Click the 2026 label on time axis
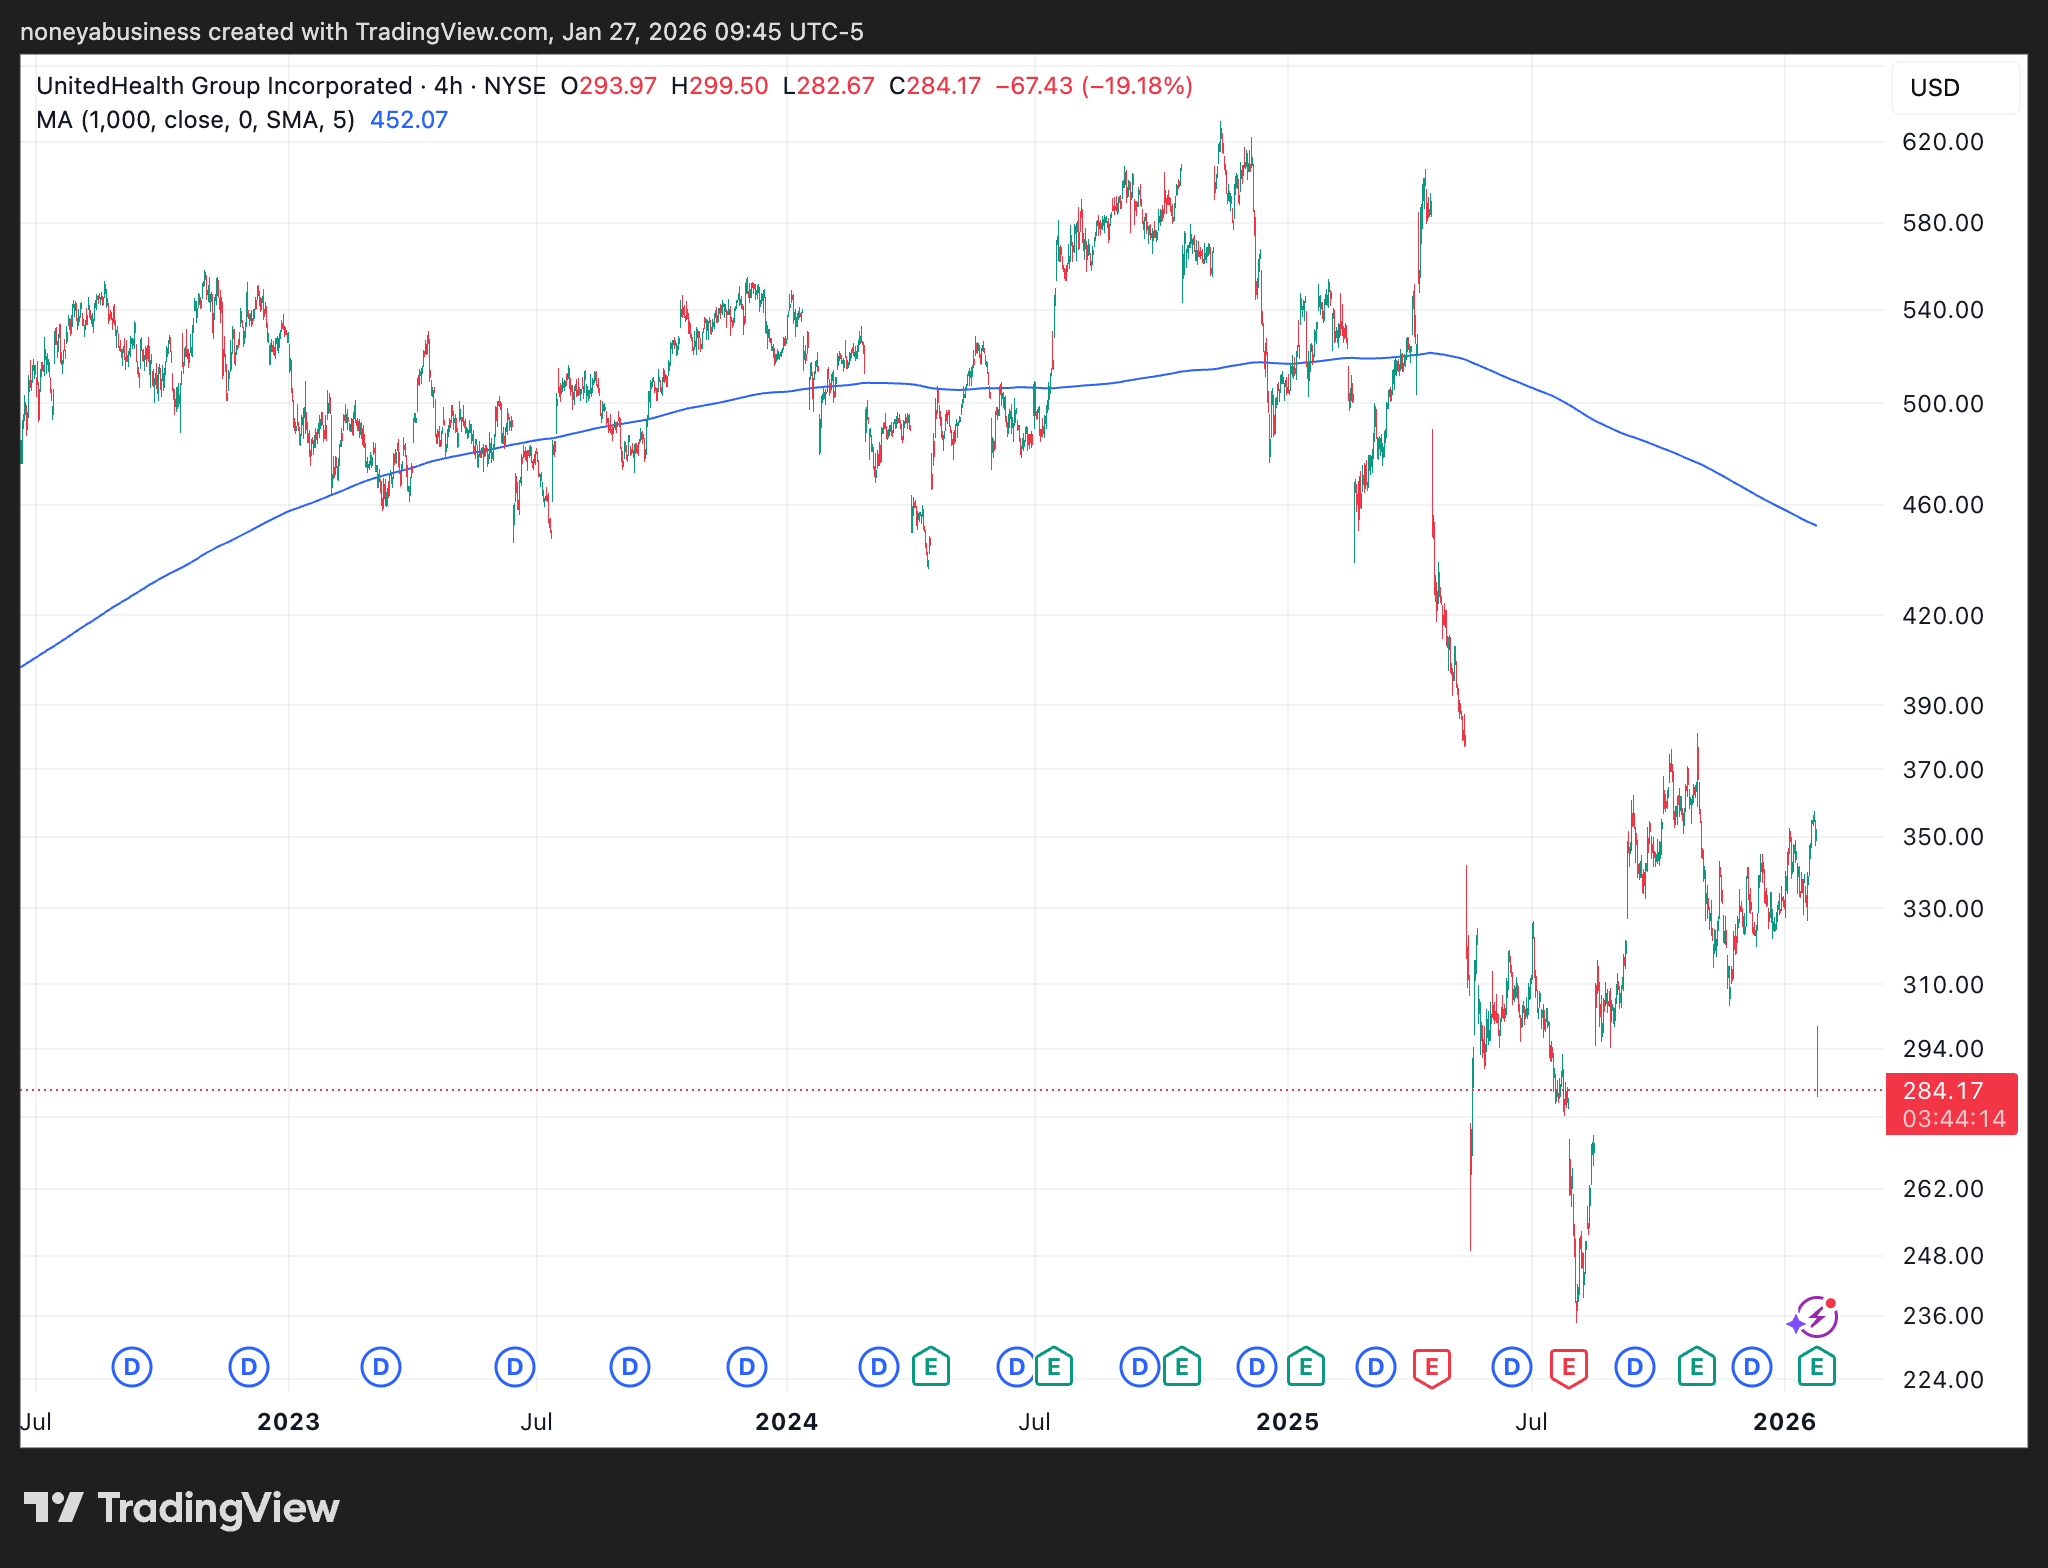The width and height of the screenshot is (2048, 1568). click(1784, 1421)
